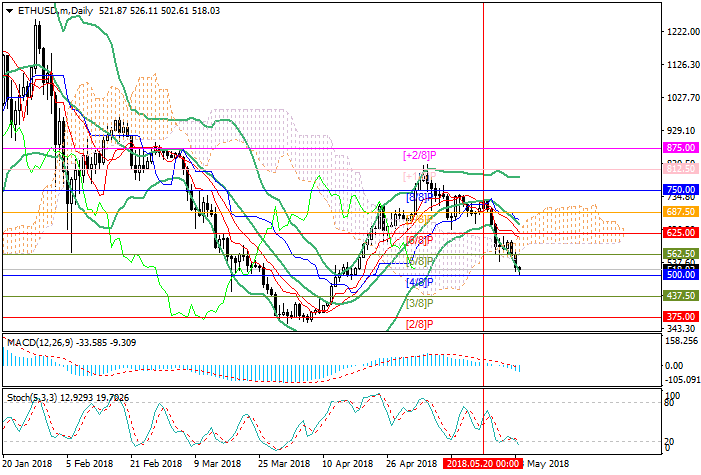
Task: Click the 20 Jan 2018 date on time axis
Action: pyautogui.click(x=27, y=464)
